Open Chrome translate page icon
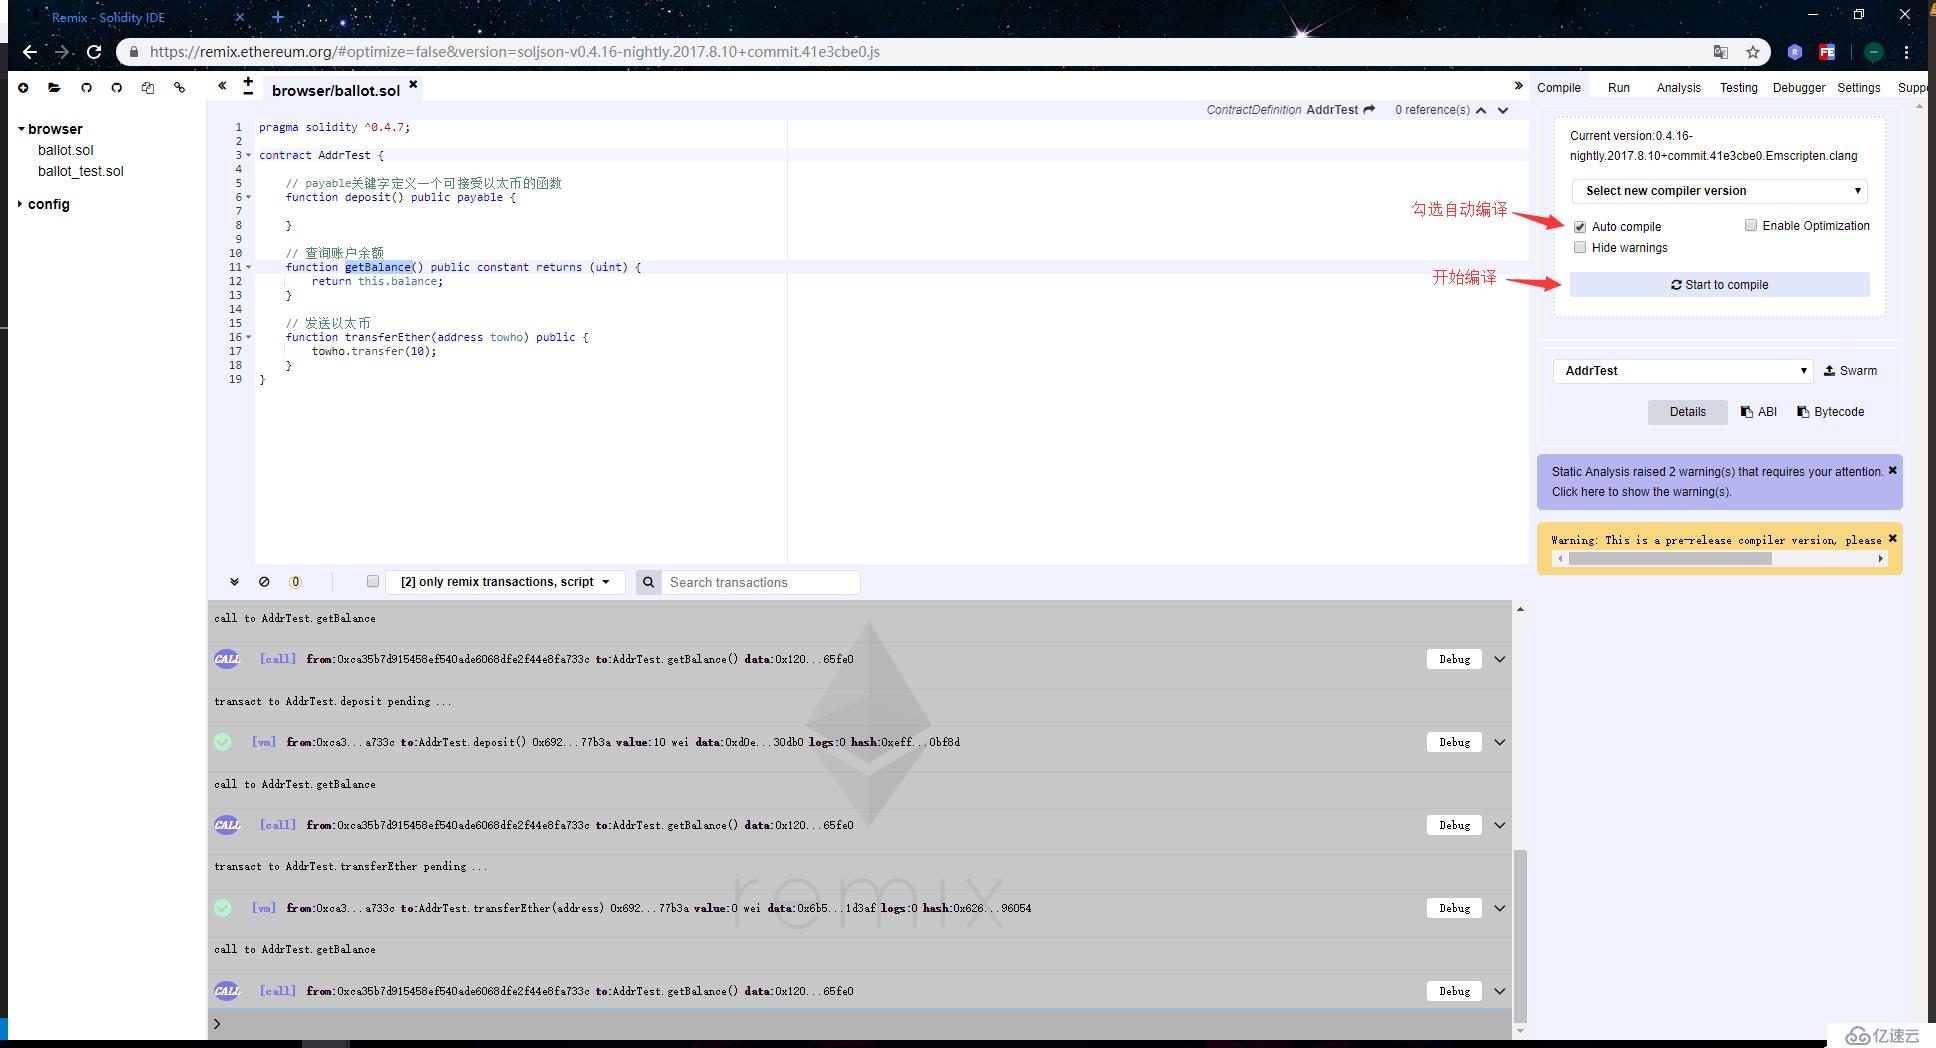Screen dimensions: 1936x1048 (x=1720, y=52)
